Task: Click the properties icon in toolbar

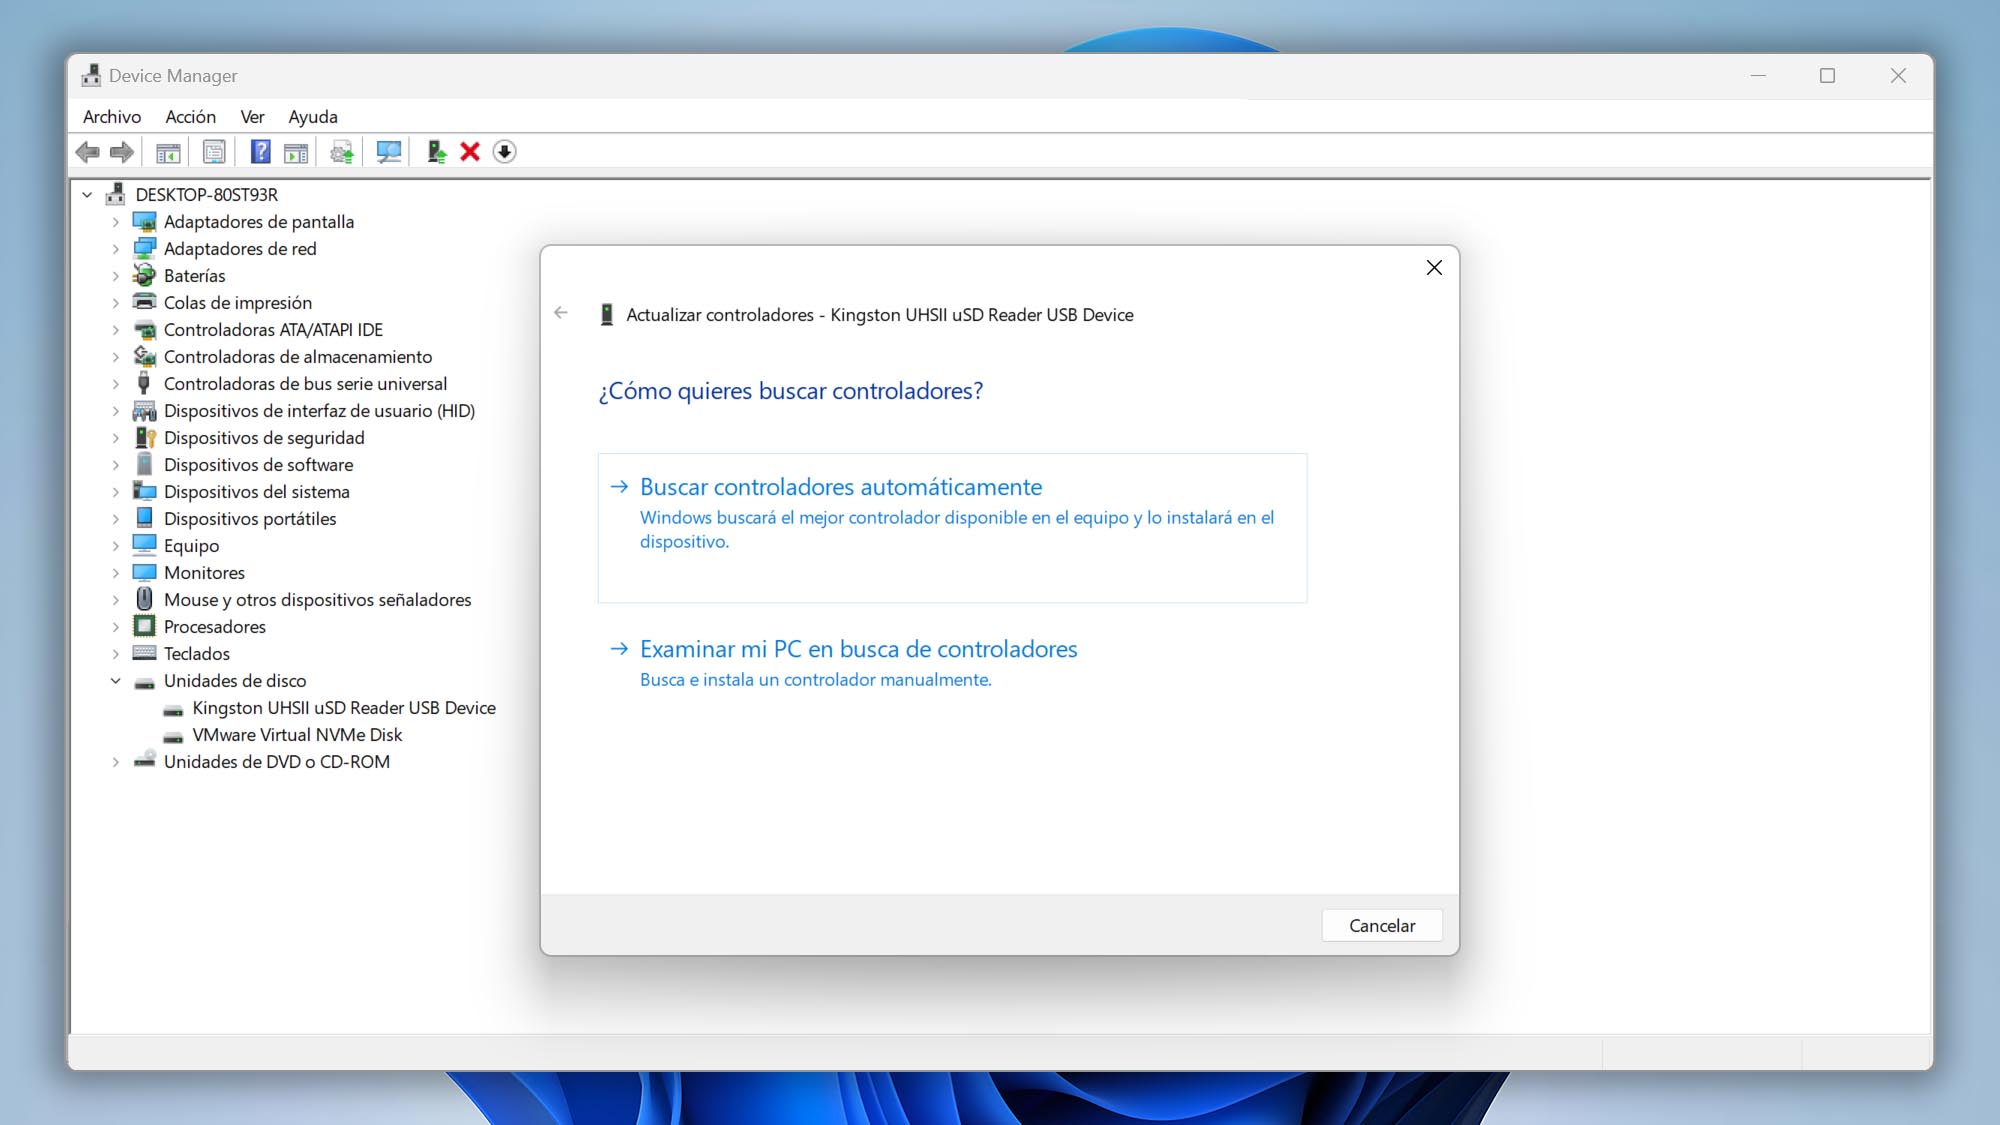Action: [x=214, y=151]
